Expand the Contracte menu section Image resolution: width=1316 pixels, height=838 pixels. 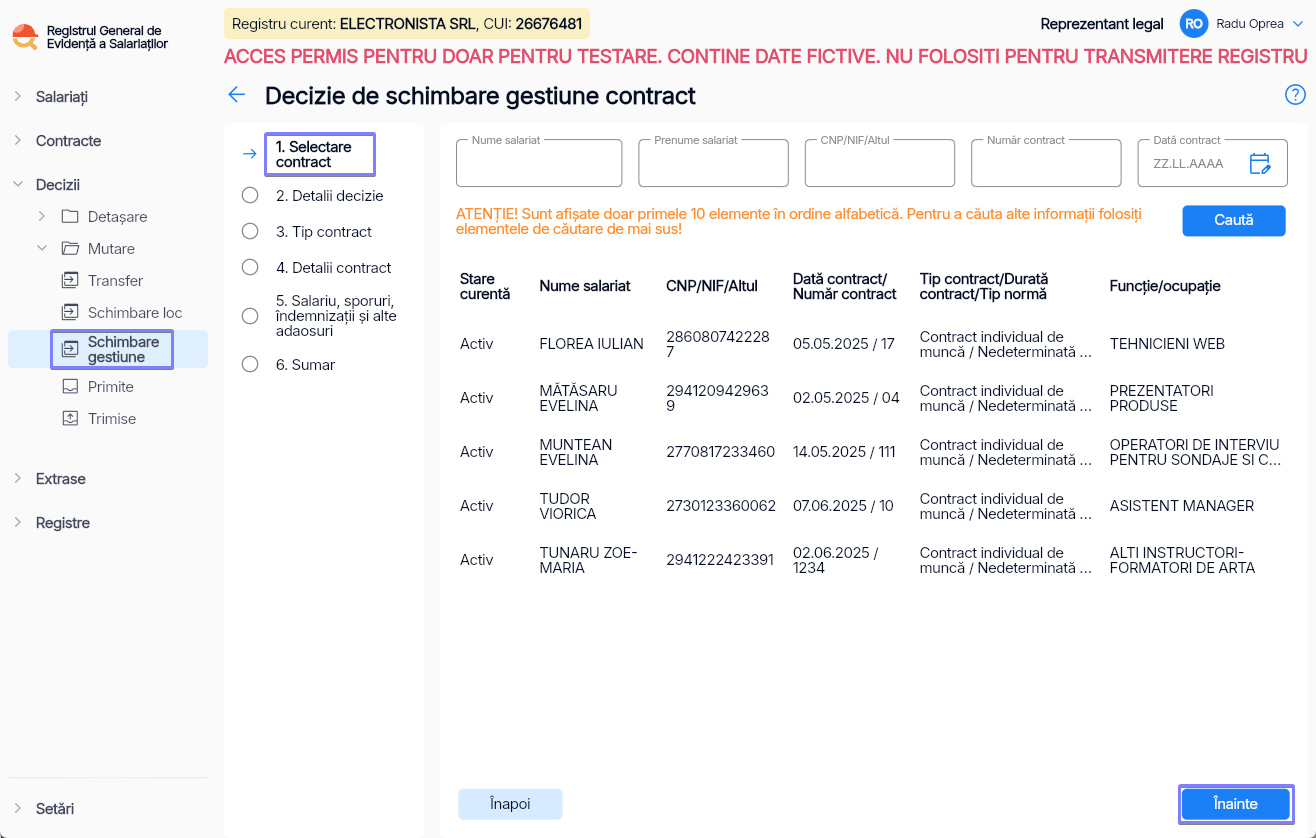tap(17, 140)
